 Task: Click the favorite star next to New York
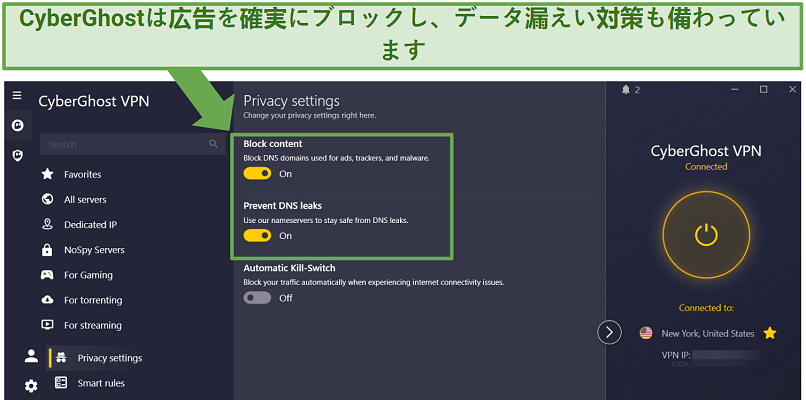click(x=770, y=333)
